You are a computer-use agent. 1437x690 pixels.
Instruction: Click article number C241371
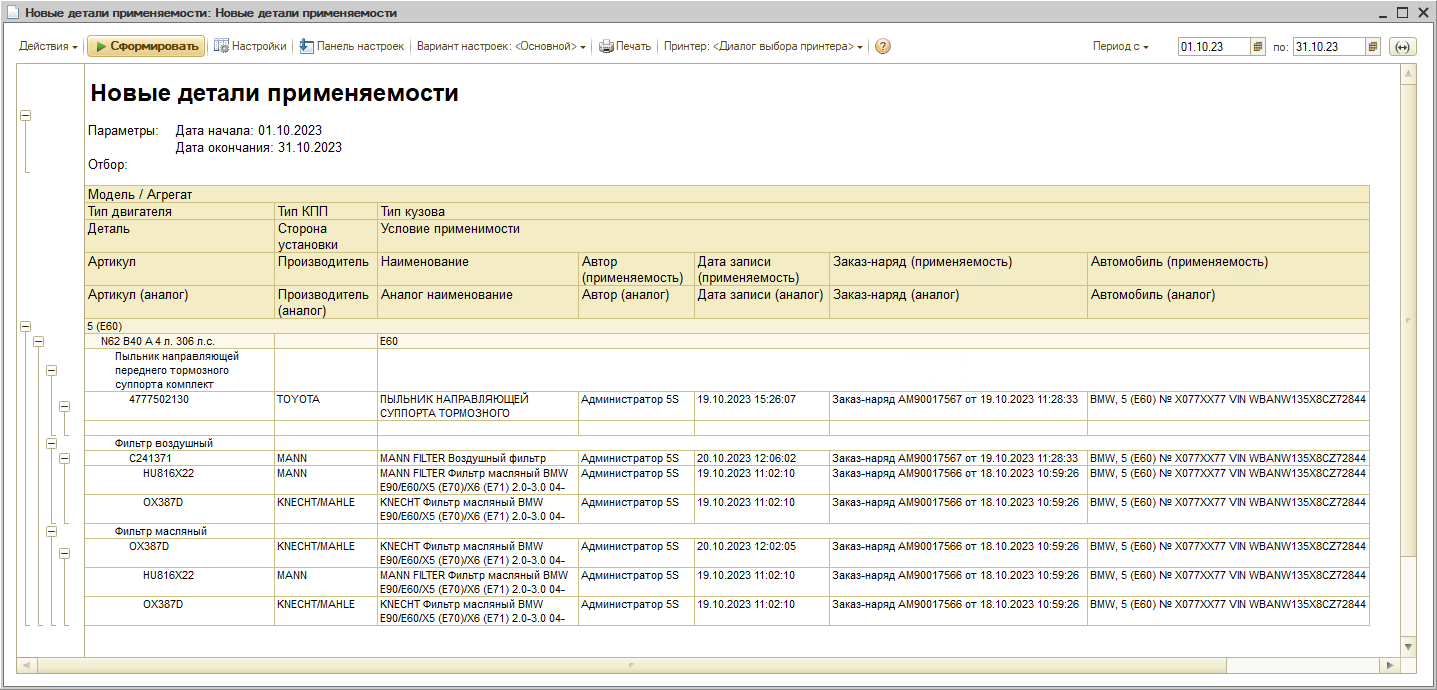coord(150,458)
